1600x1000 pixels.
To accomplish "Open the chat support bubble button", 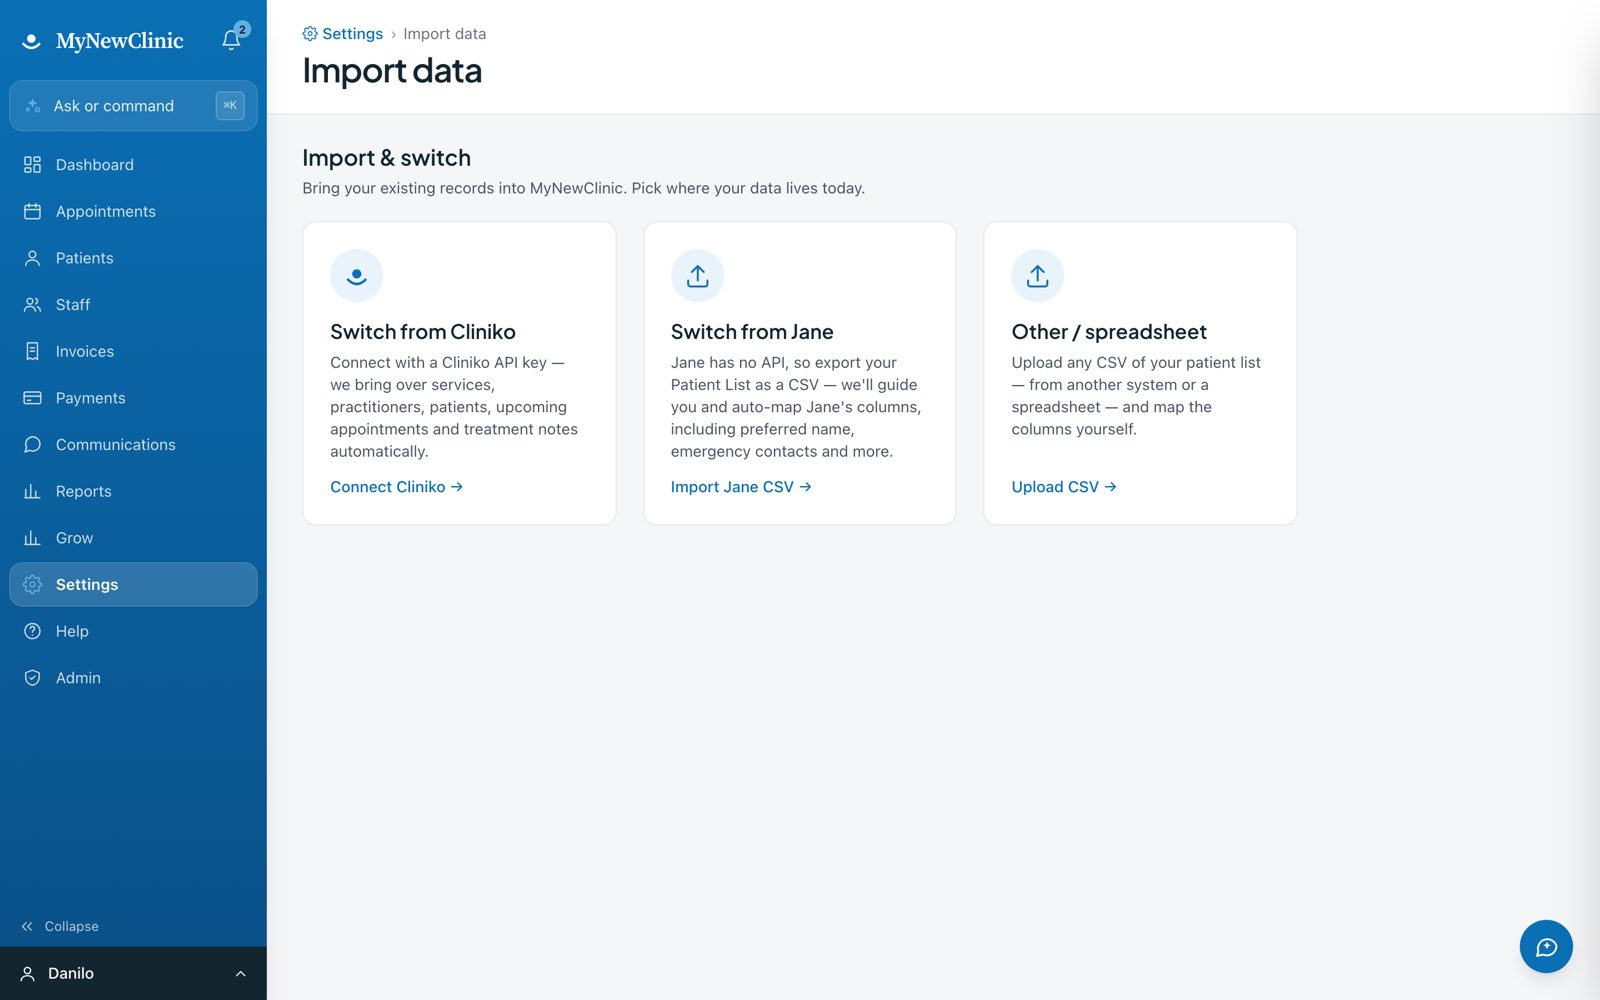I will (1546, 946).
